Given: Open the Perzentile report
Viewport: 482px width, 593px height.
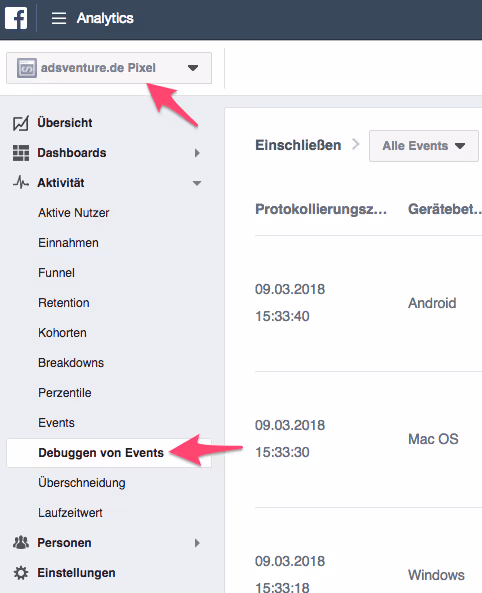Looking at the screenshot, I should pyautogui.click(x=65, y=393).
